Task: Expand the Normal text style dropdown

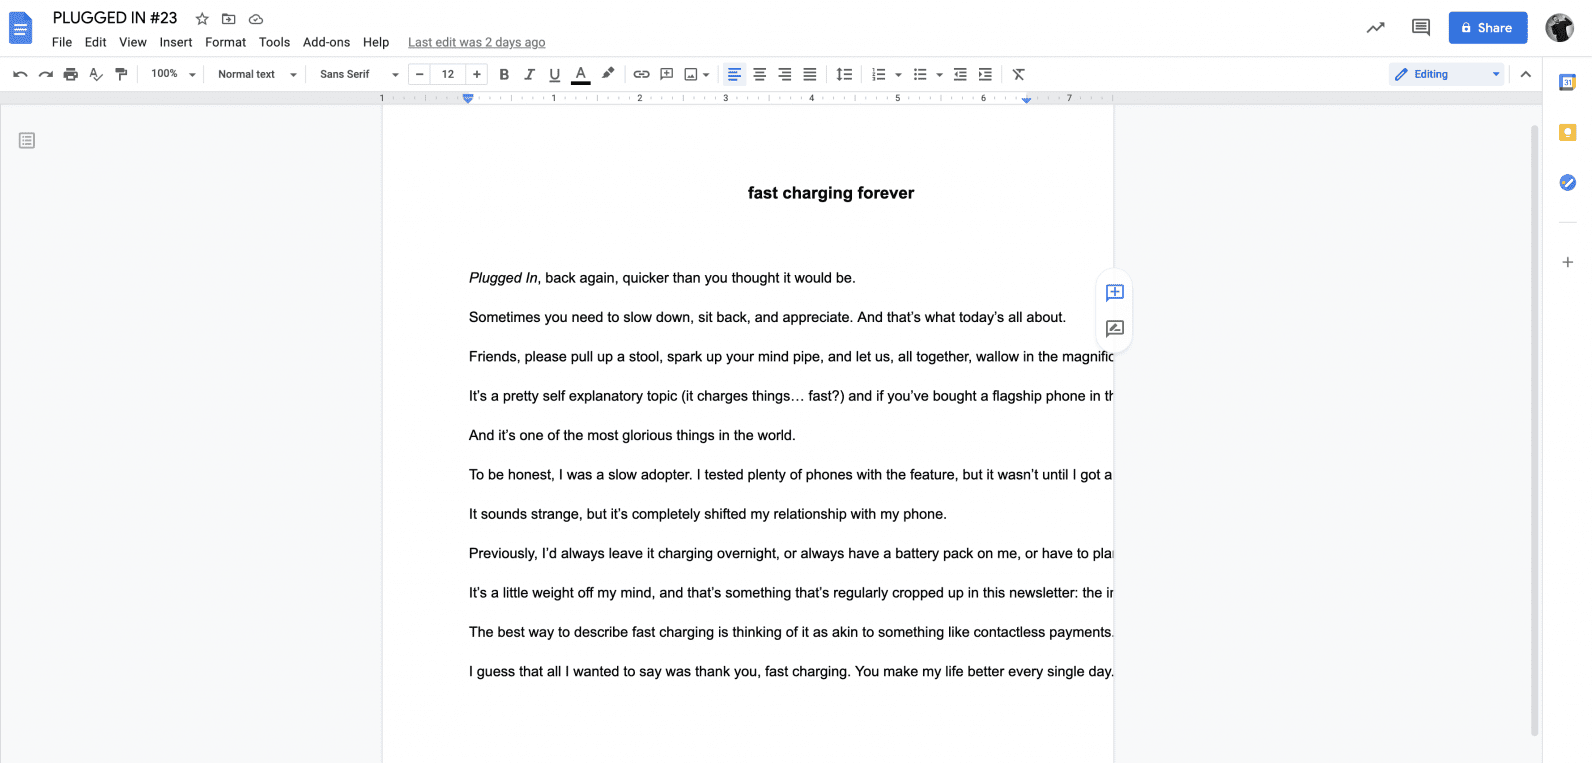Action: pyautogui.click(x=257, y=74)
